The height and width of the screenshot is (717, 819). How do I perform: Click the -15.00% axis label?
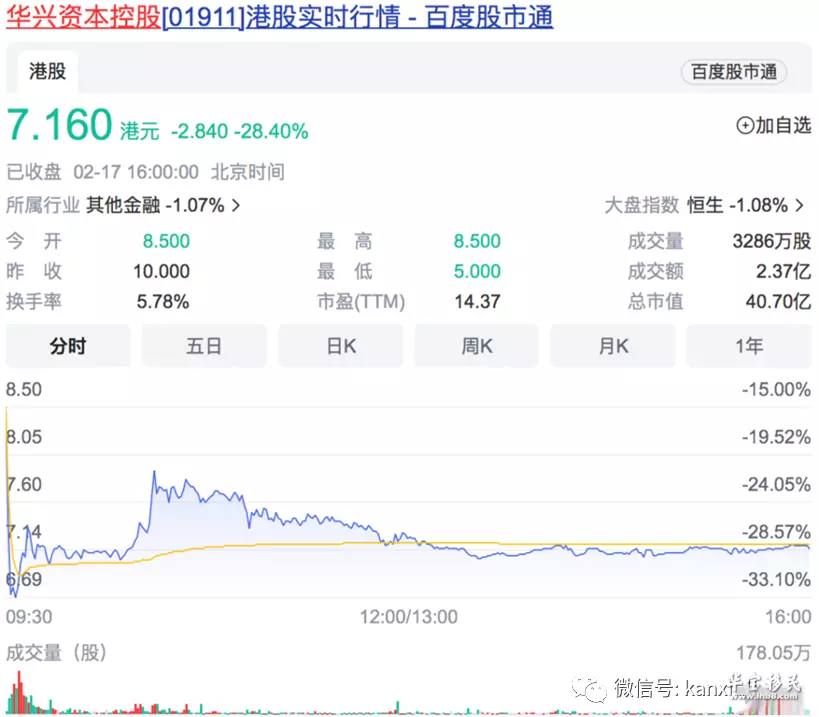coord(776,390)
